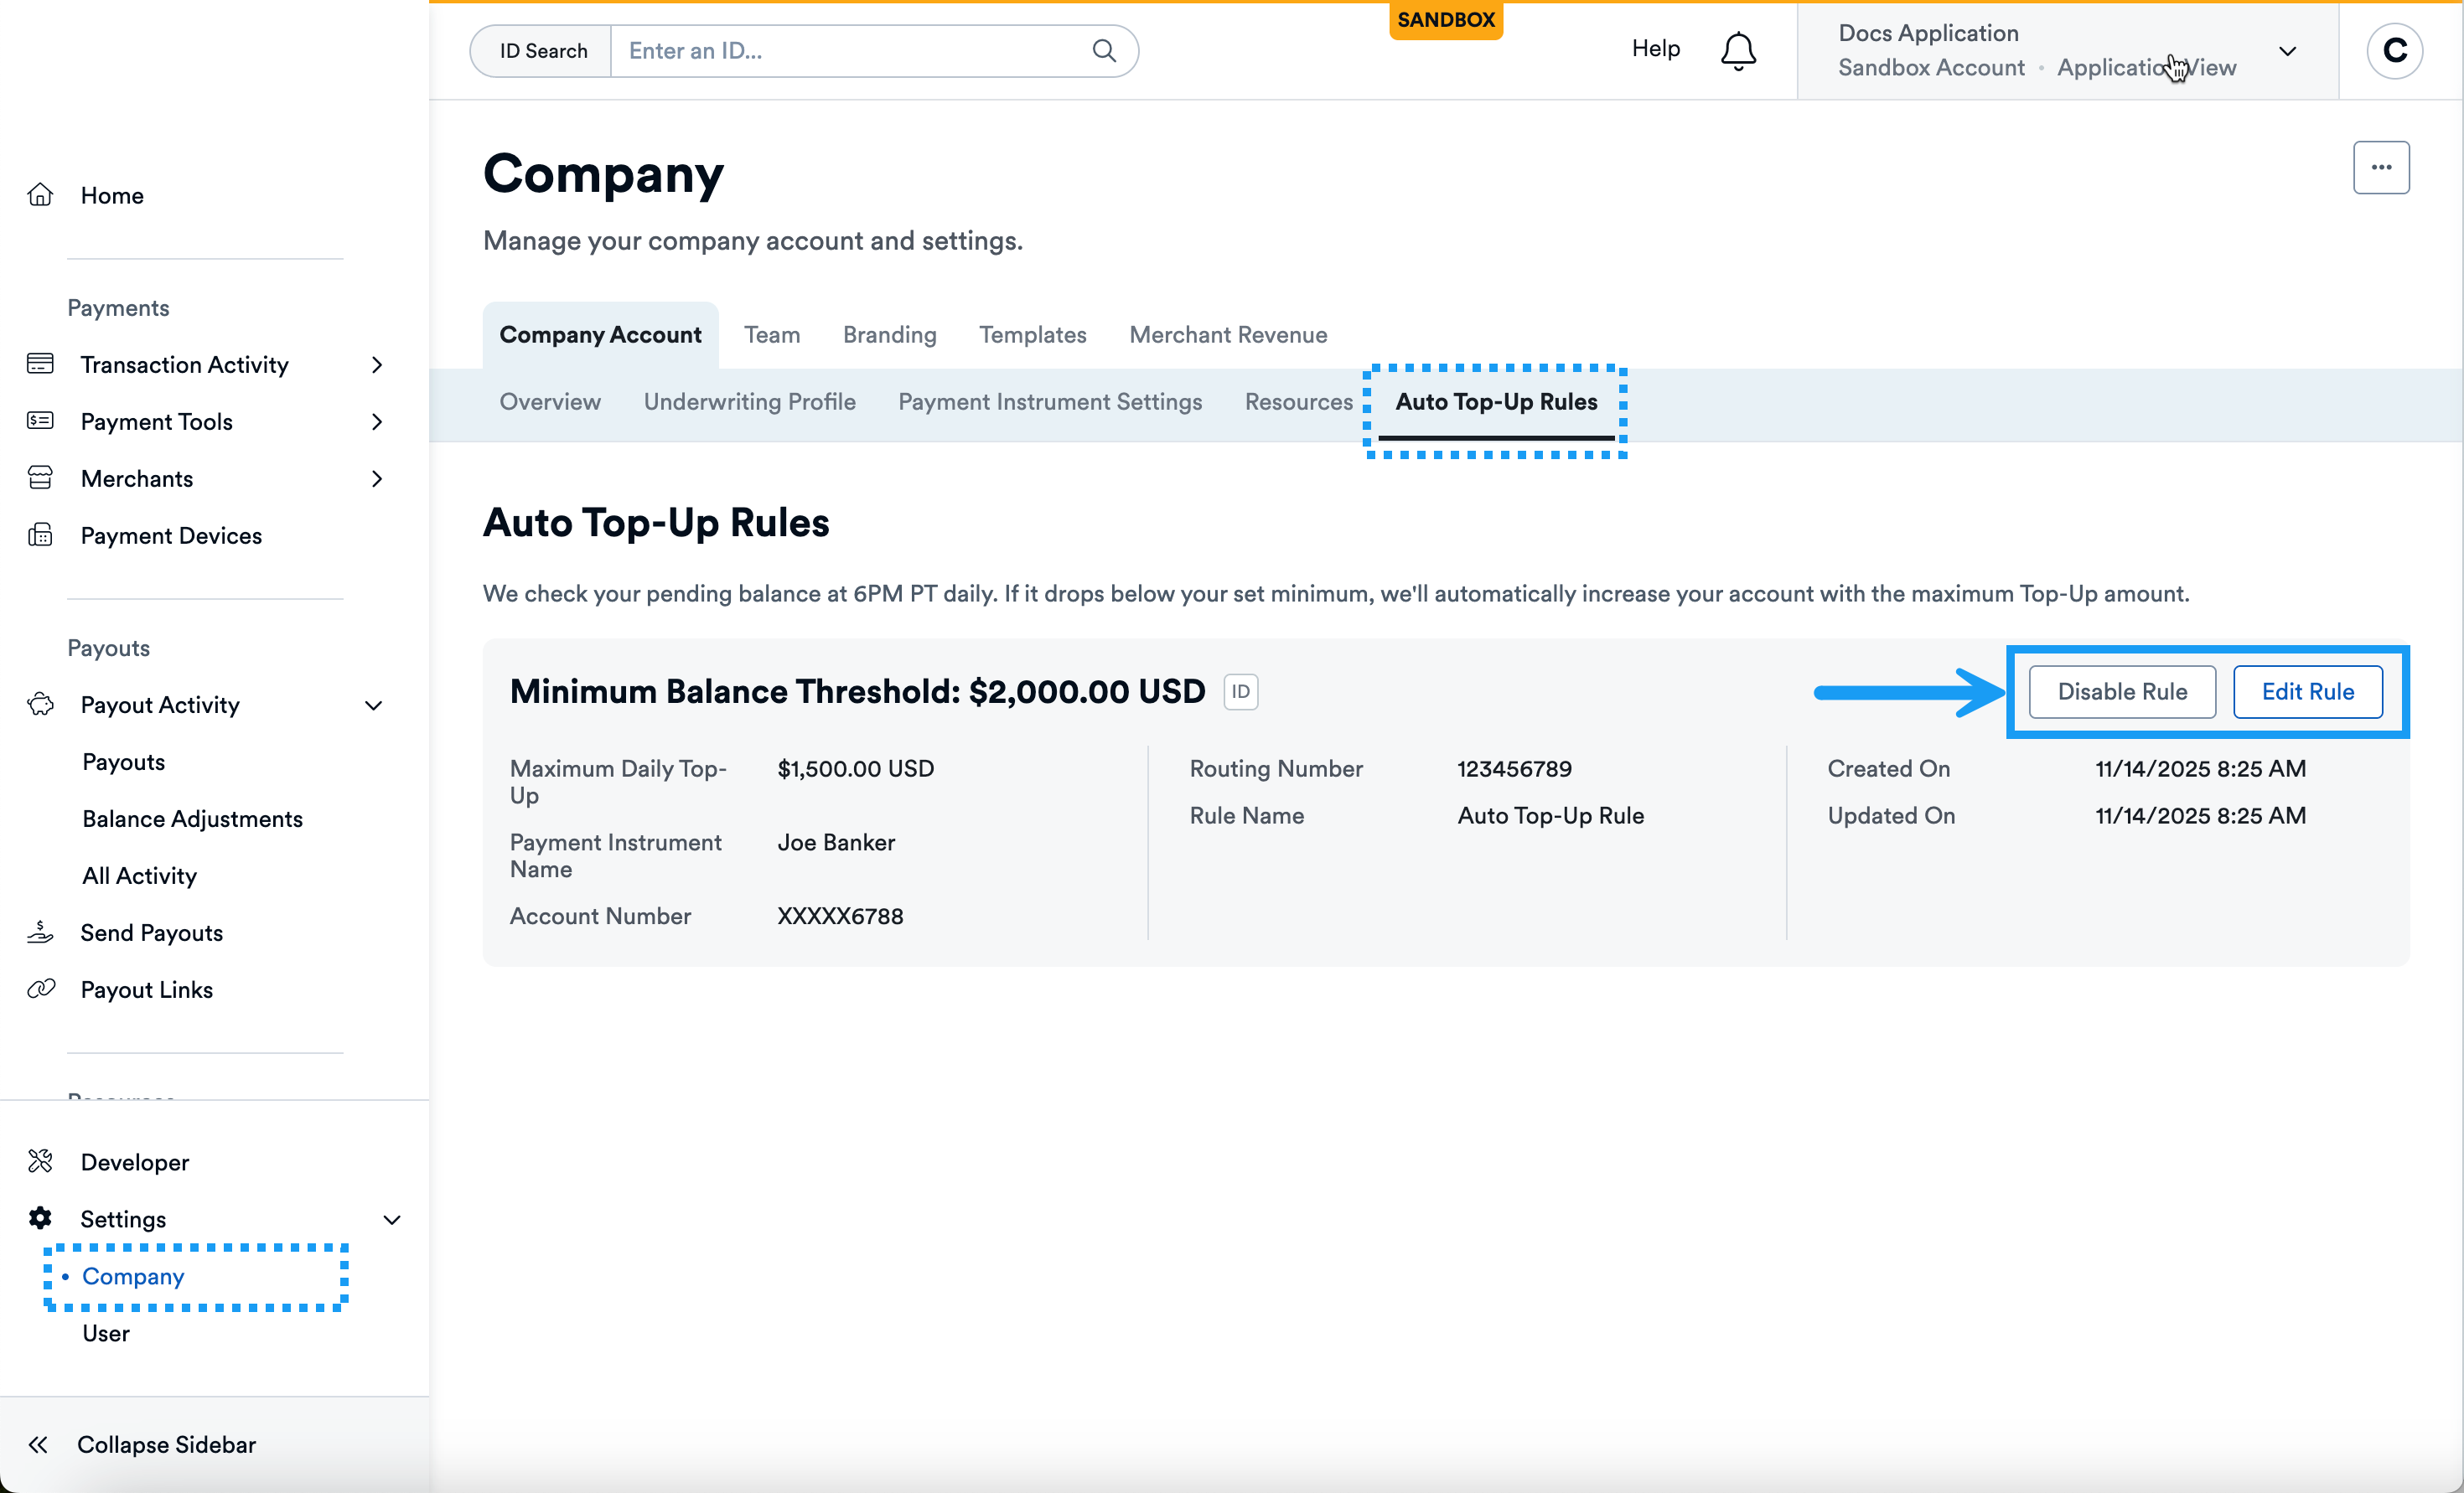2464x1493 pixels.
Task: Click the Send Payouts hand icon
Action: click(40, 932)
